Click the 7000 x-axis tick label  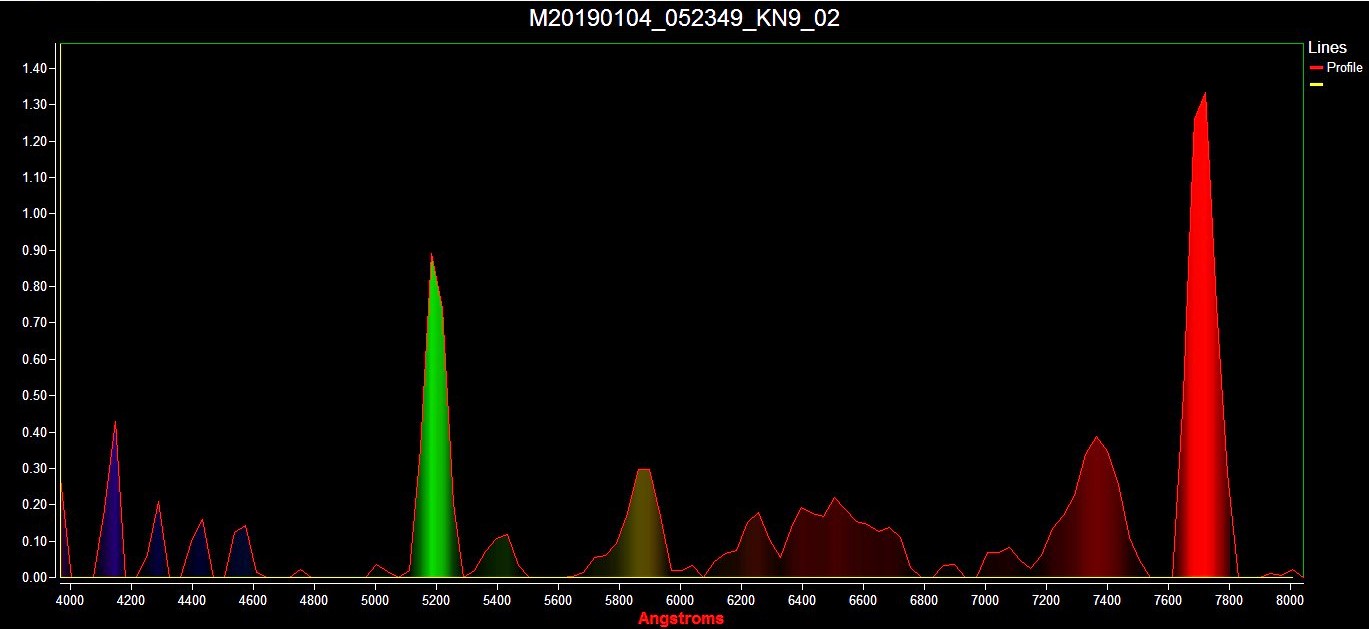[985, 601]
